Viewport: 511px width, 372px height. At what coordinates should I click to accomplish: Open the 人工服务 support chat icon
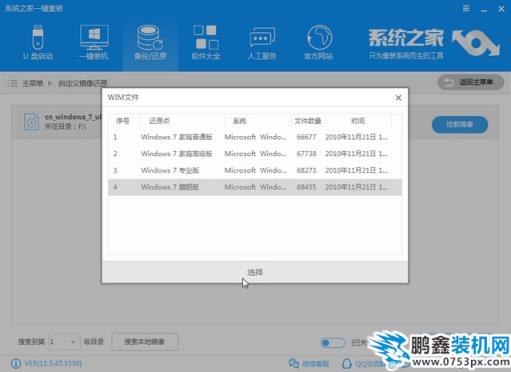(x=262, y=42)
